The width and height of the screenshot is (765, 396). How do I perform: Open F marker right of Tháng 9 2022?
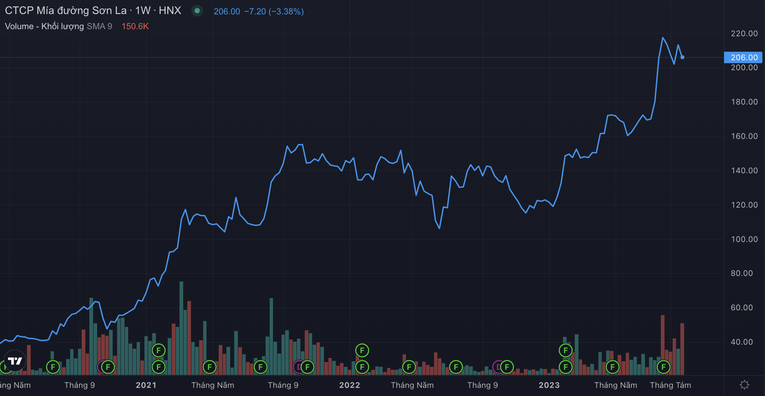point(507,367)
